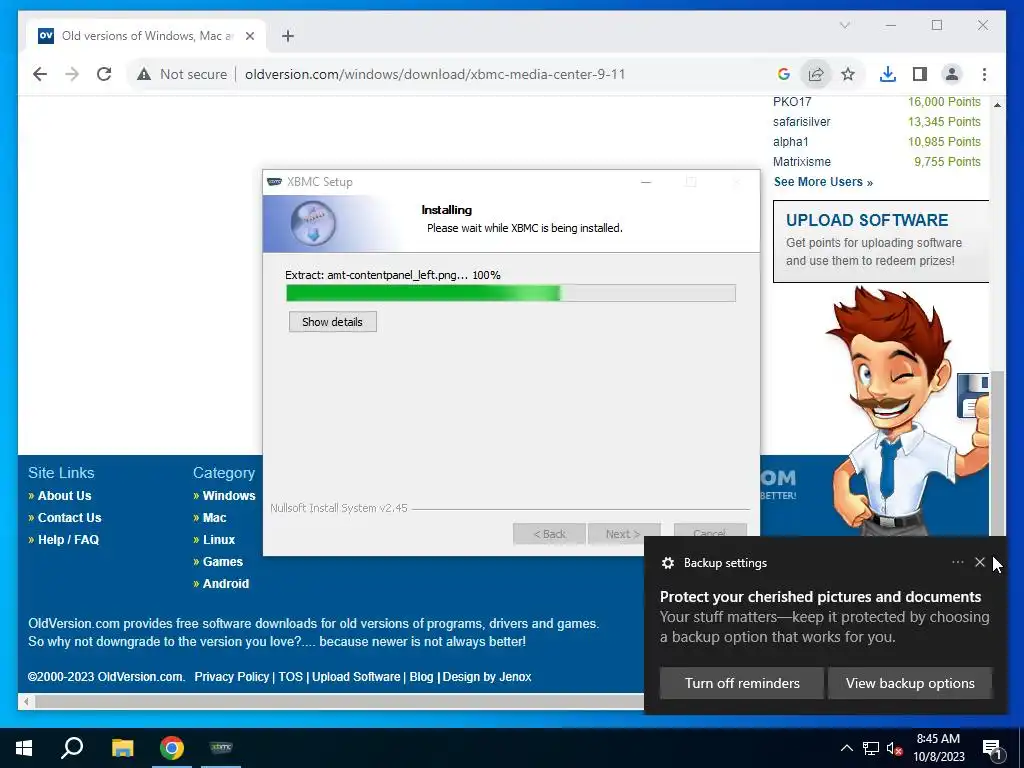Switch to XBMC installer on taskbar
The image size is (1024, 768).
tap(221, 748)
